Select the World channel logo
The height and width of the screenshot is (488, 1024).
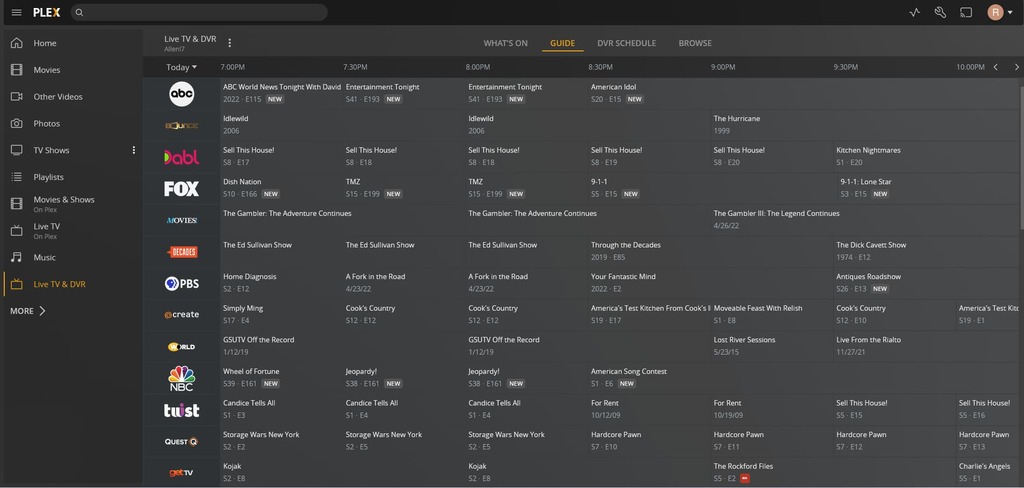click(182, 347)
